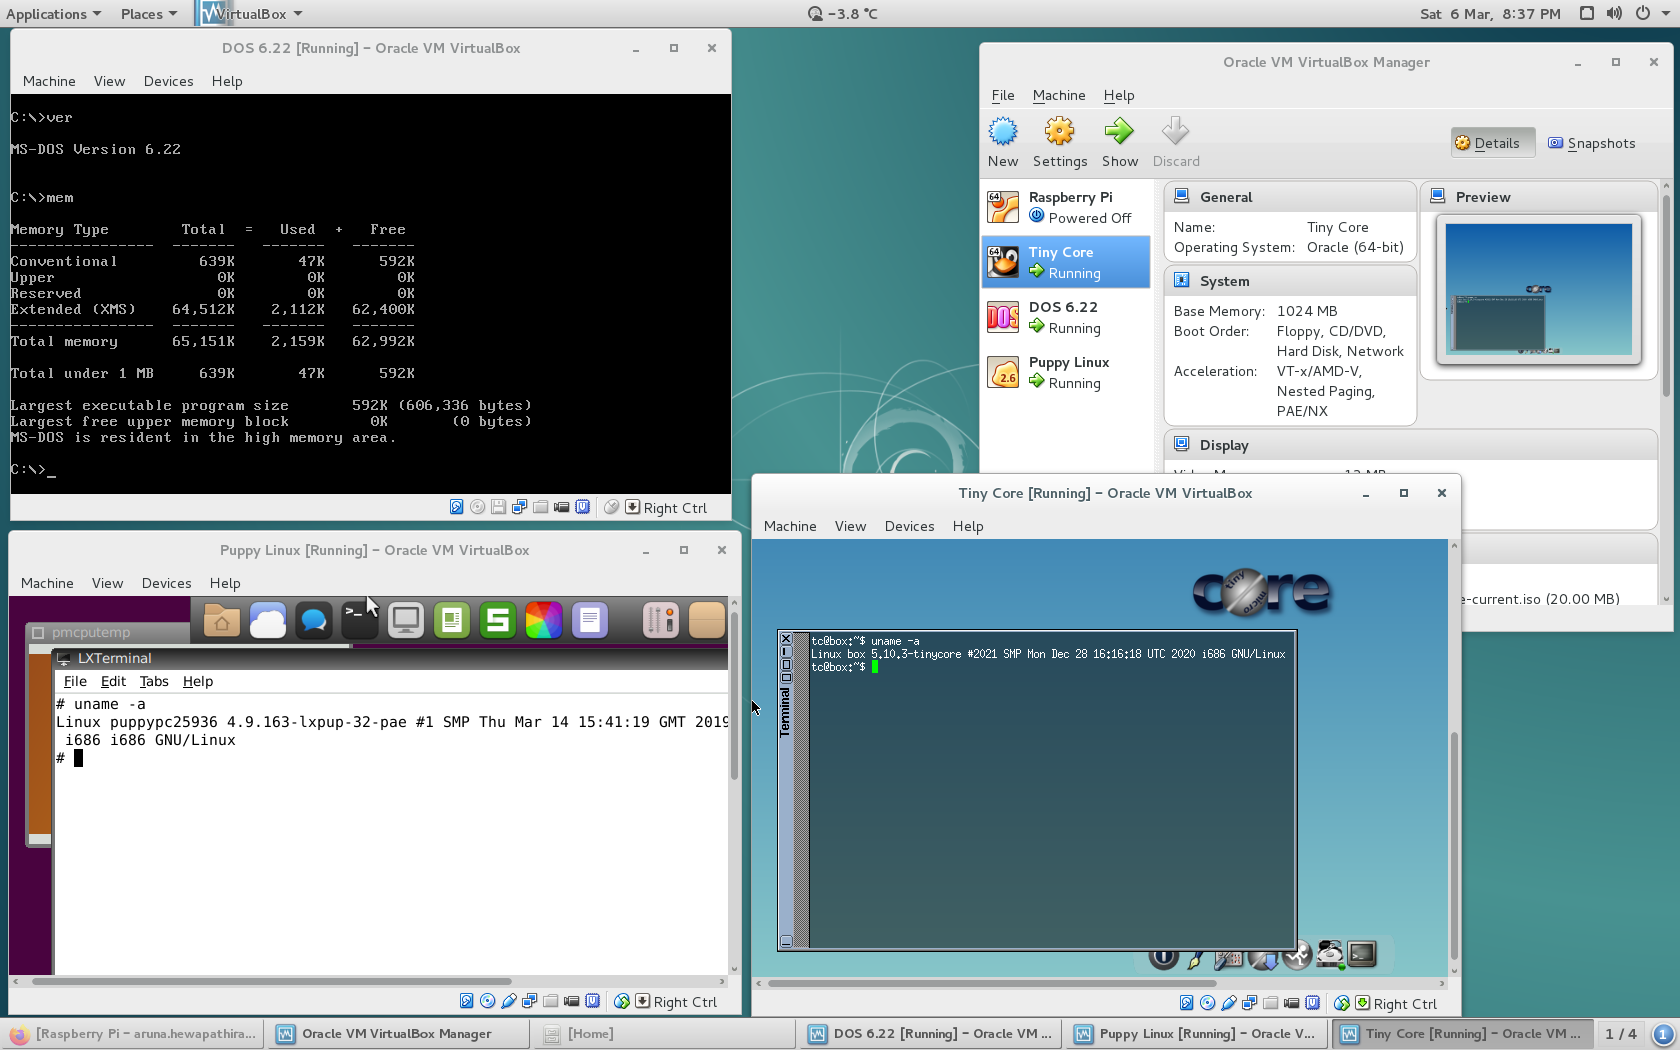
Task: Open hard drive mount tool in Tiny Core dock
Action: [x=1329, y=955]
